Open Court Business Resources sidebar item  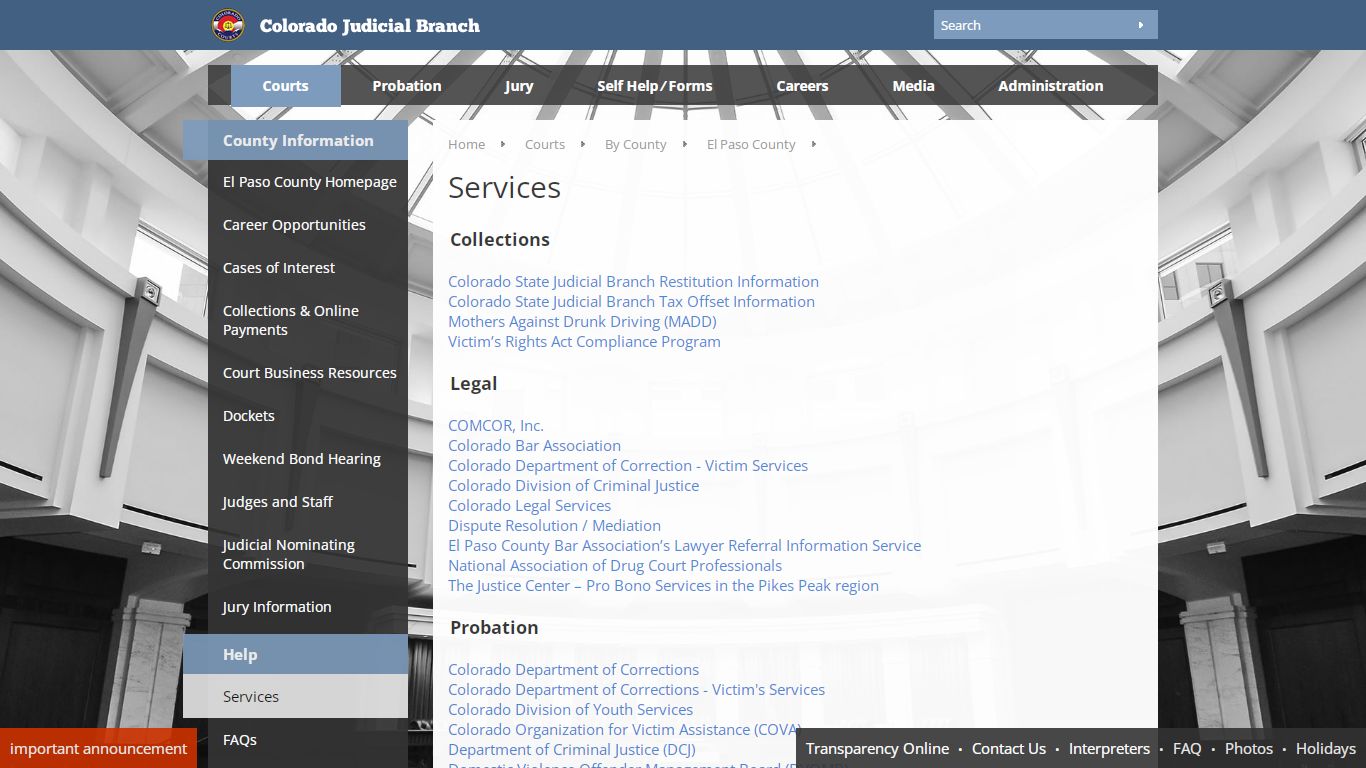pos(309,373)
